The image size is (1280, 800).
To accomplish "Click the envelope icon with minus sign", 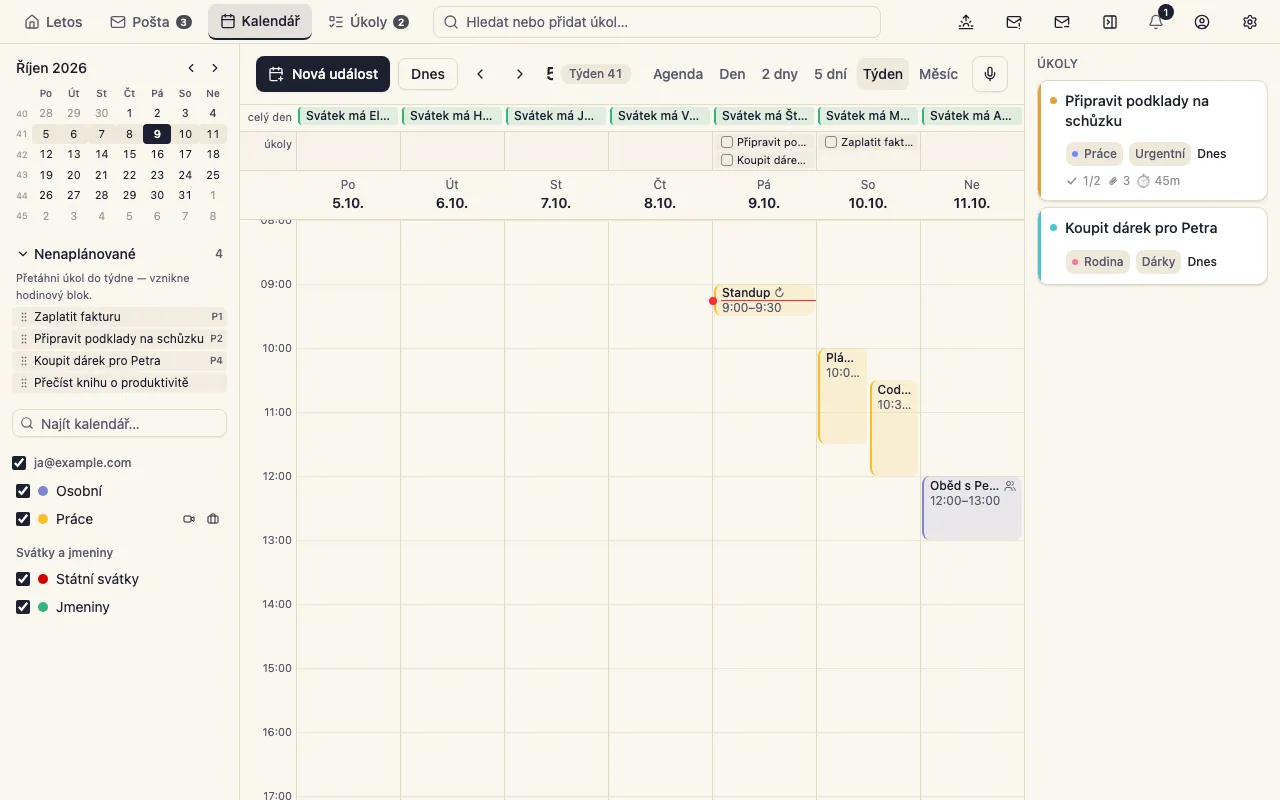I will (1062, 22).
